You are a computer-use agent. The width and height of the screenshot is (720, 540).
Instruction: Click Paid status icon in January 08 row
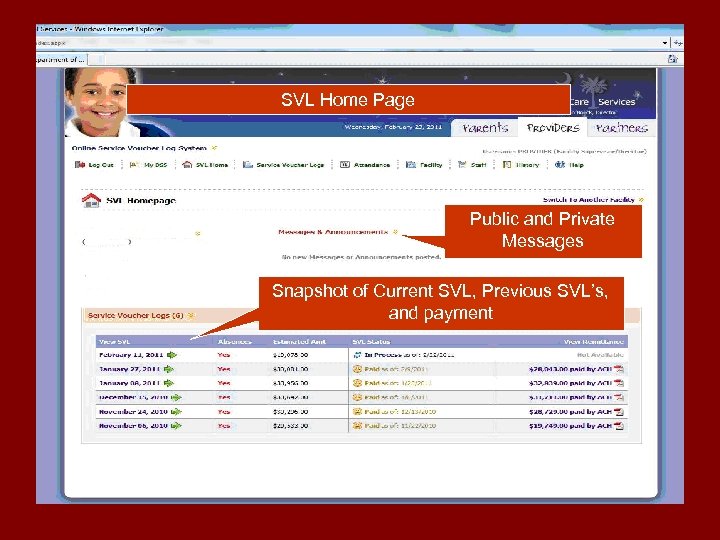point(357,383)
